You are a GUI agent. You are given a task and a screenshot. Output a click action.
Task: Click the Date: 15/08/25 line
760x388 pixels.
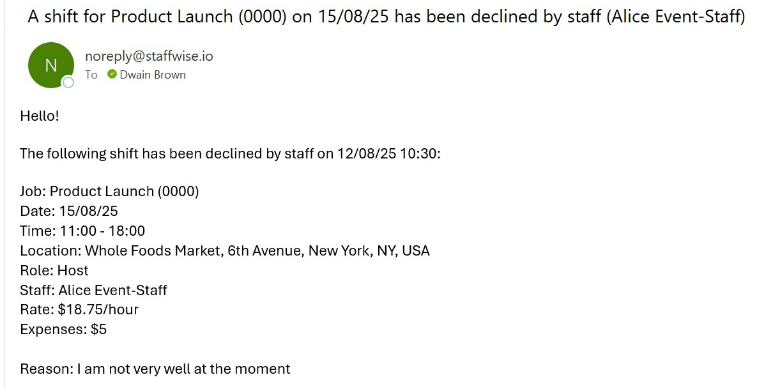(x=69, y=211)
